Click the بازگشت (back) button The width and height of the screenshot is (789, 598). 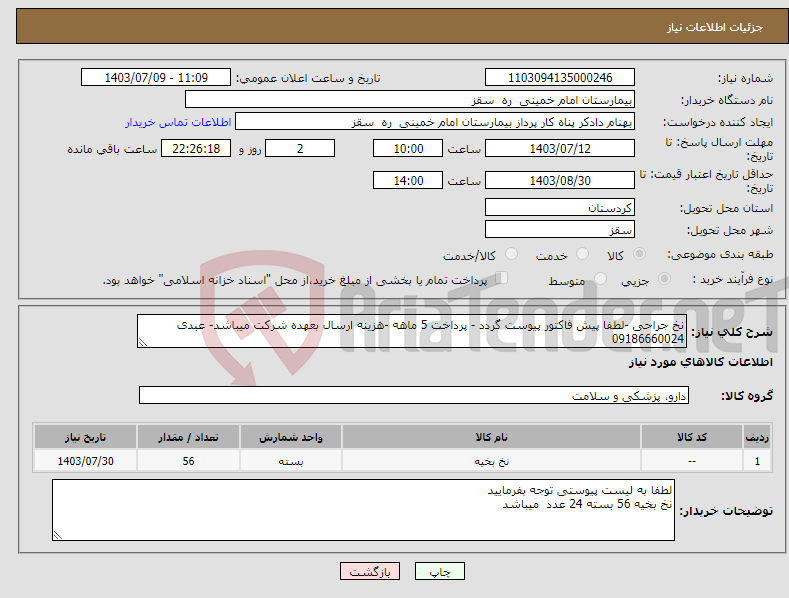[x=370, y=571]
